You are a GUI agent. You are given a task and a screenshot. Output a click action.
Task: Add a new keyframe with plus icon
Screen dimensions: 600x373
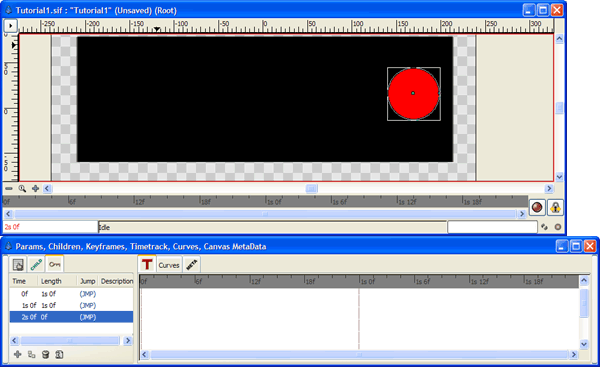click(18, 355)
